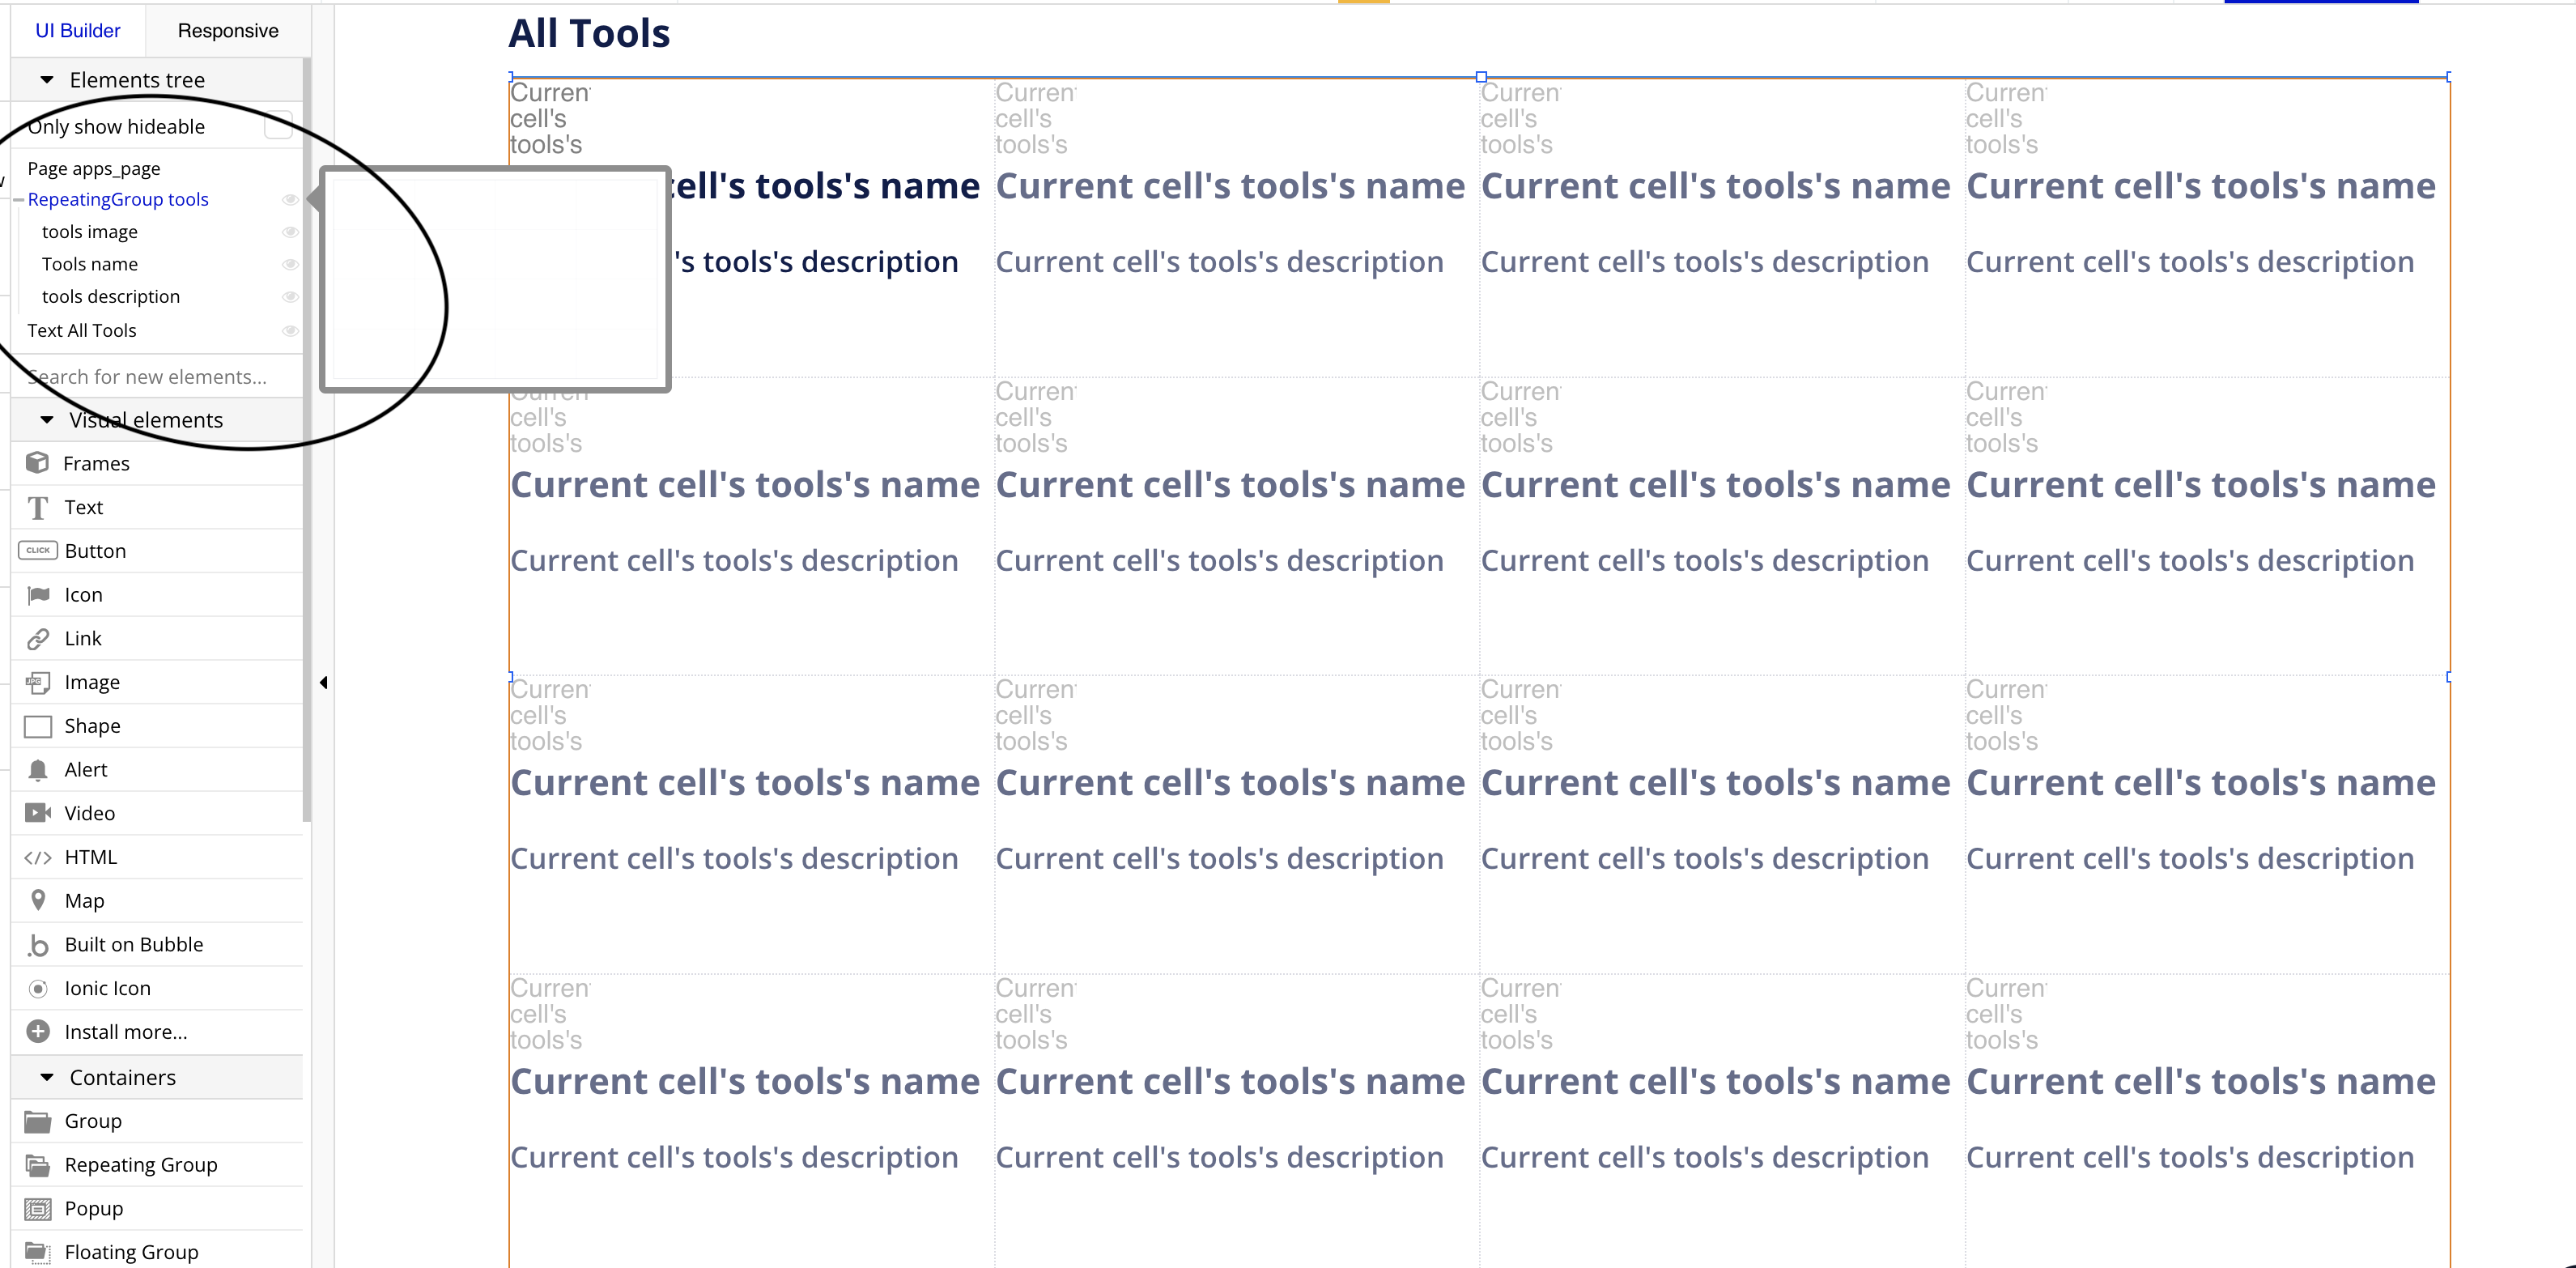Collapse the Visual elements section
Image resolution: width=2576 pixels, height=1268 pixels.
click(x=47, y=420)
